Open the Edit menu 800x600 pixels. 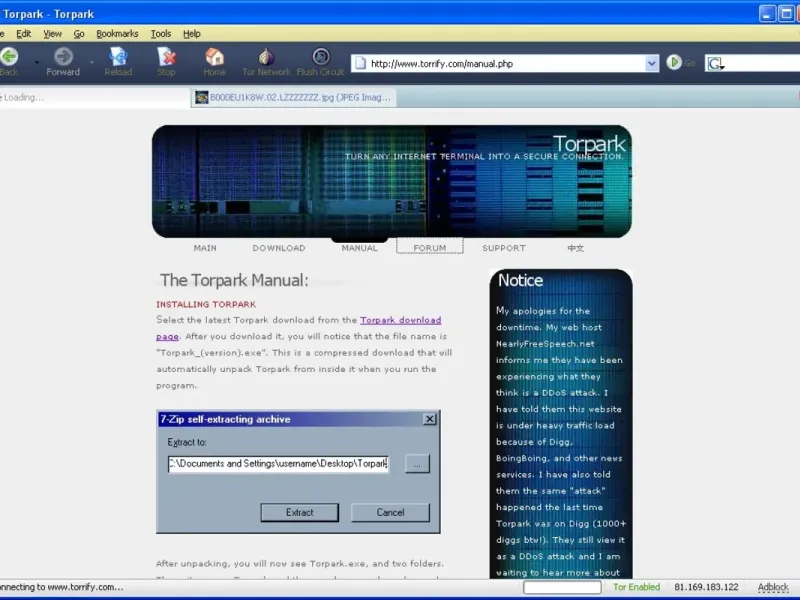23,34
